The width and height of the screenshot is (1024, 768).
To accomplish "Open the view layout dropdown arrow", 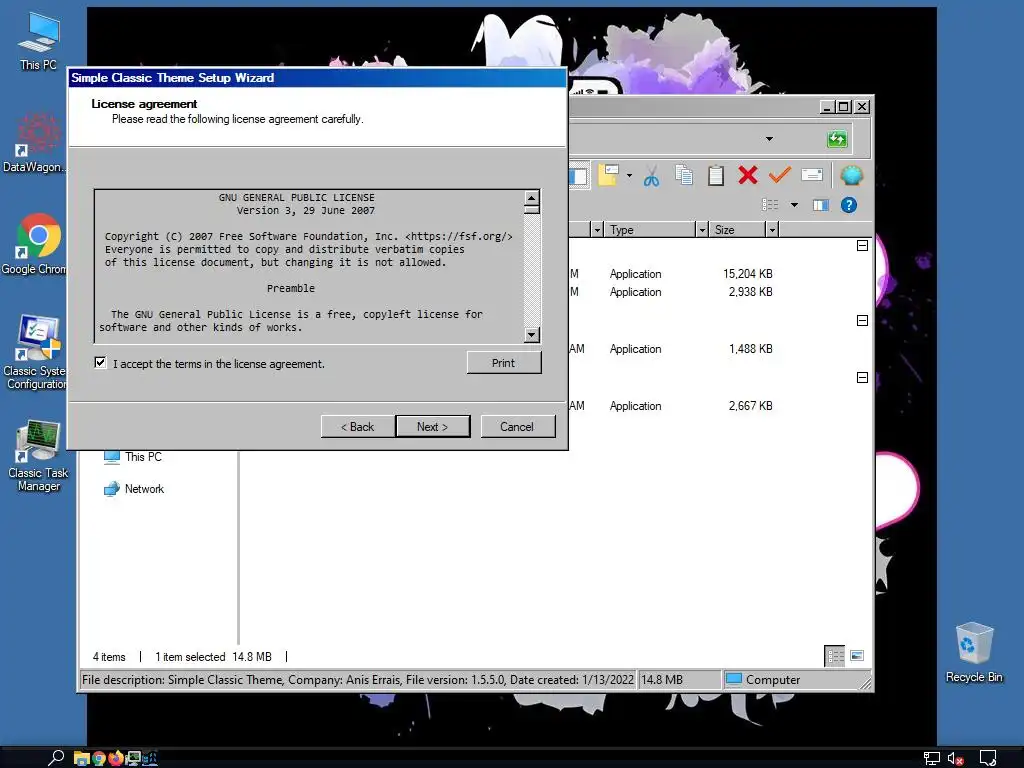I will 794,205.
